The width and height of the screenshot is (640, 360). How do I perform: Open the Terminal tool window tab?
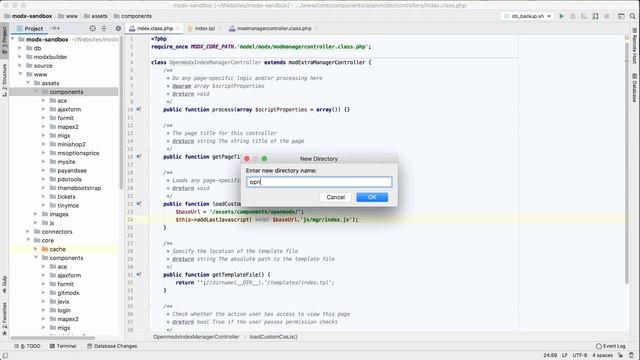[x=63, y=346]
